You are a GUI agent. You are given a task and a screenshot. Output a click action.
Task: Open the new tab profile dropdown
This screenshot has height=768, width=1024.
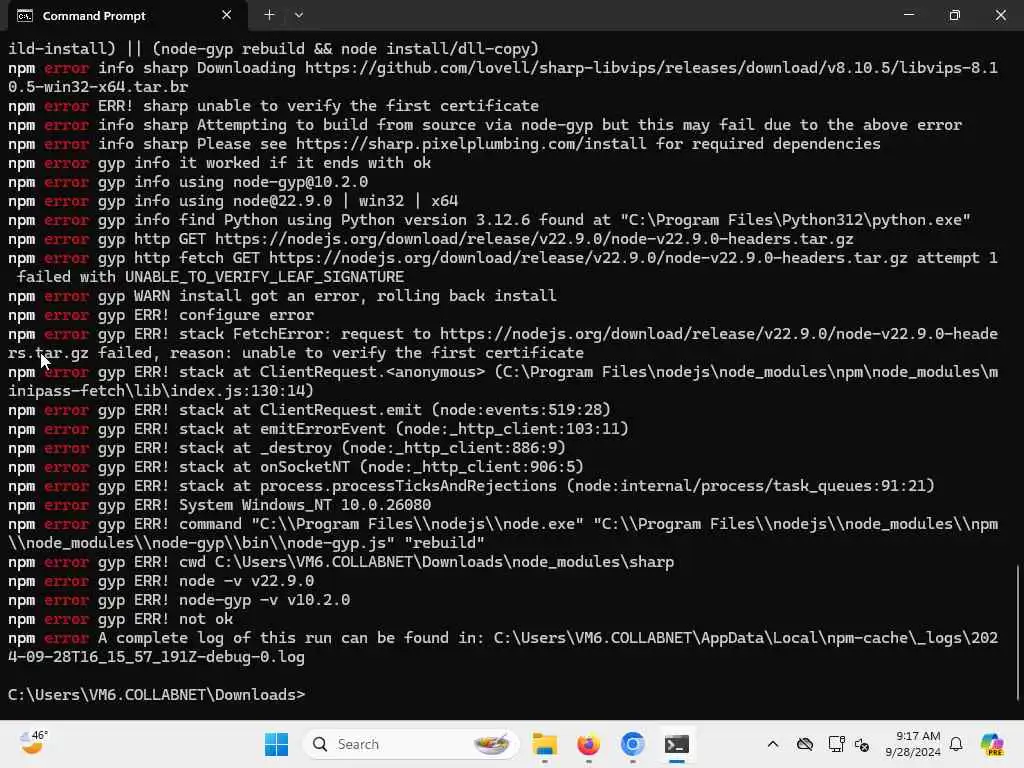click(x=298, y=15)
